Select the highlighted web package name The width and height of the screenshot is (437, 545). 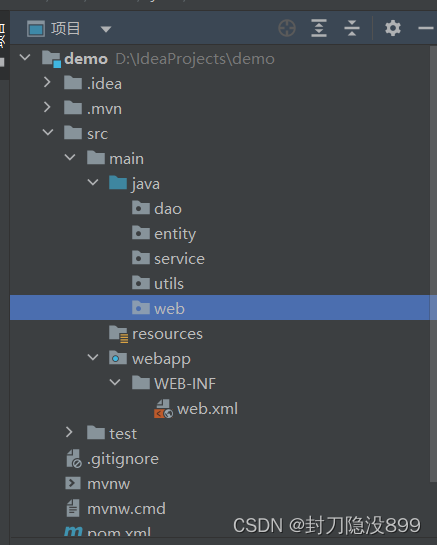169,309
